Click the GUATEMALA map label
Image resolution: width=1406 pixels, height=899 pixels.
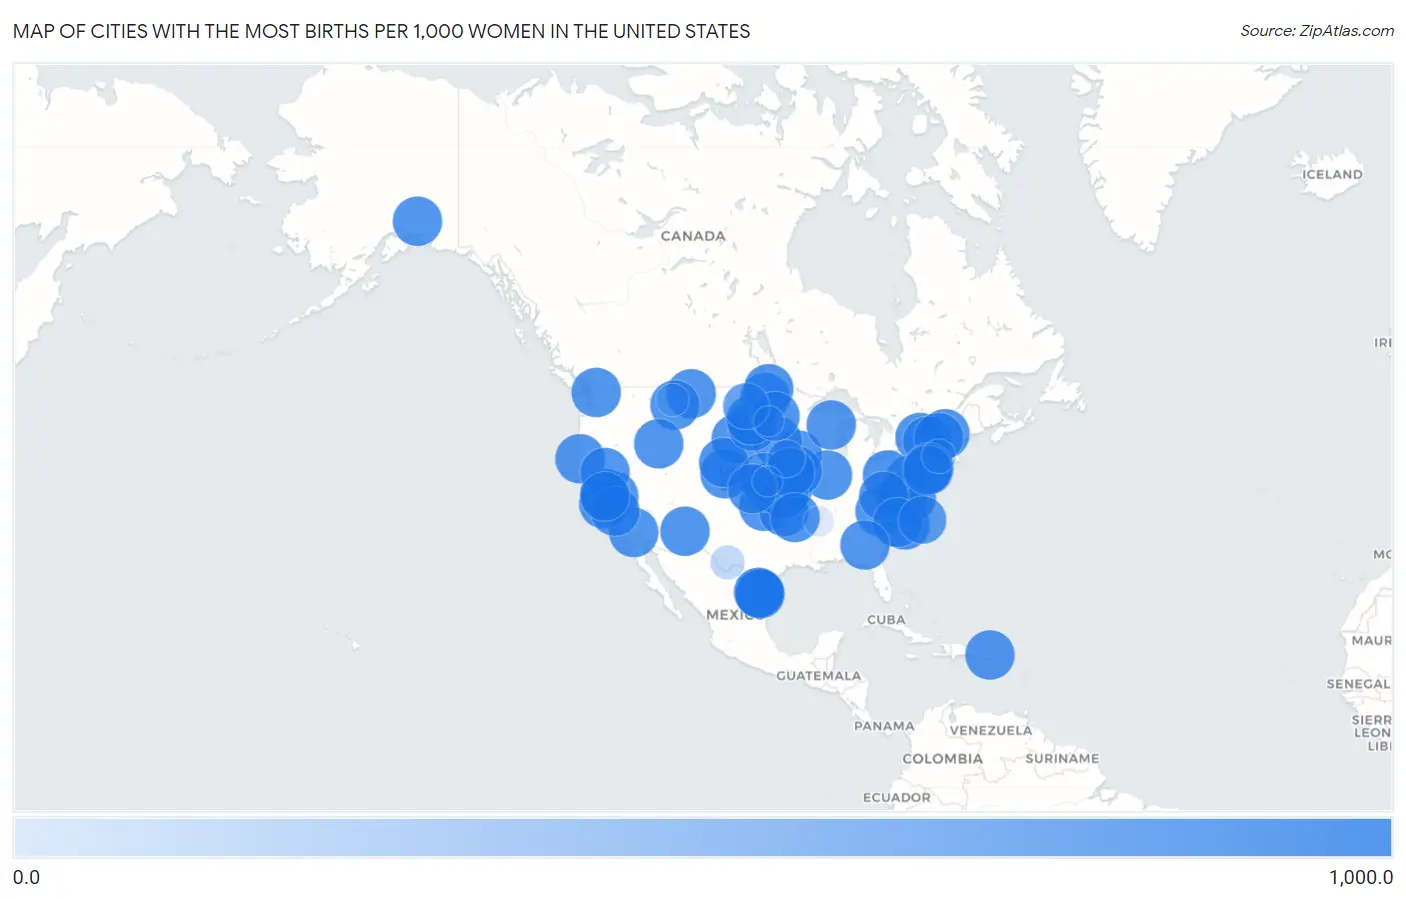(818, 676)
